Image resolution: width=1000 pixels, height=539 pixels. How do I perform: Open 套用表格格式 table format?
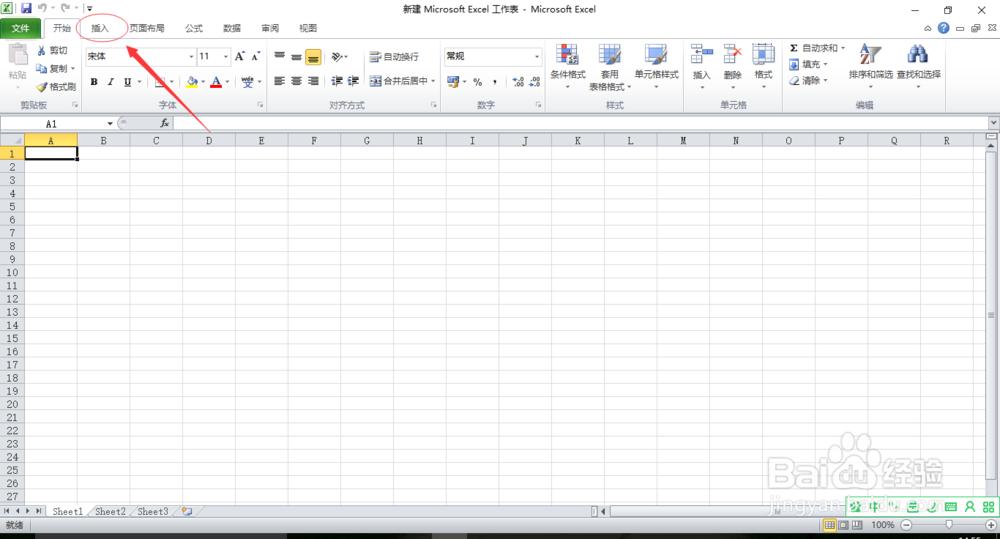[609, 67]
